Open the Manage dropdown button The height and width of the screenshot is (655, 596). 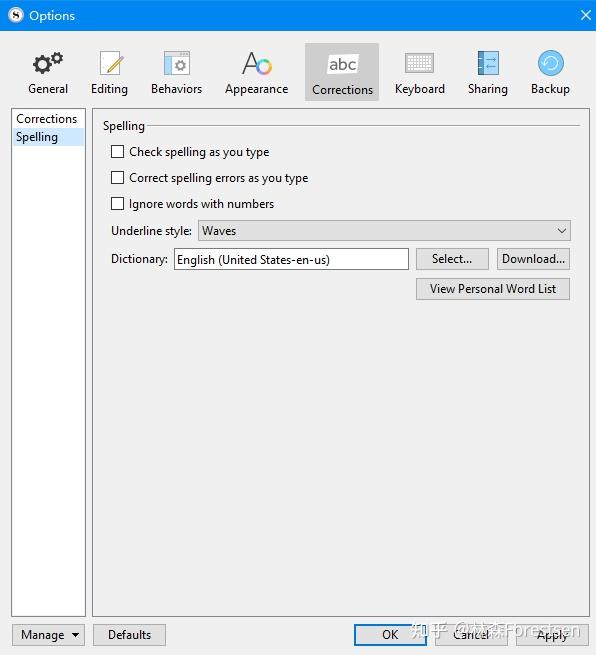(48, 635)
